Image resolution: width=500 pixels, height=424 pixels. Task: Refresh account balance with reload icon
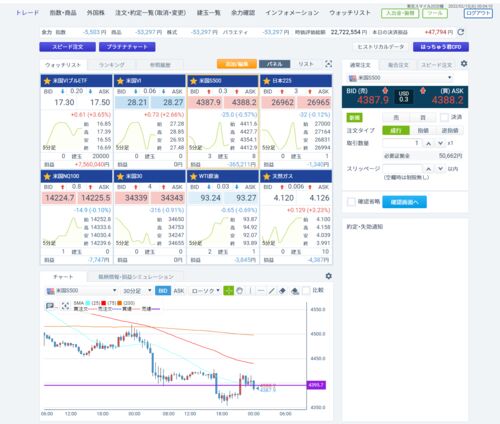[x=461, y=32]
